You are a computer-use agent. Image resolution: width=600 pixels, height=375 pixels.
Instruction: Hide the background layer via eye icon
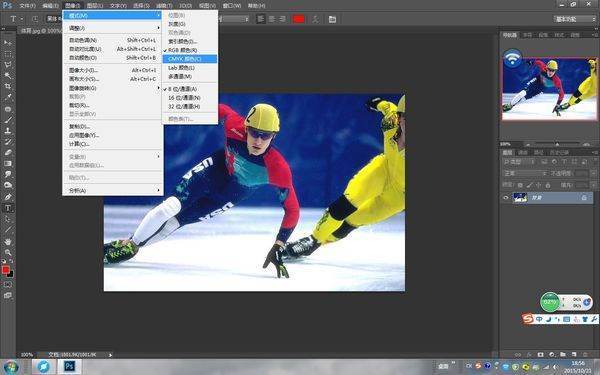pyautogui.click(x=506, y=198)
